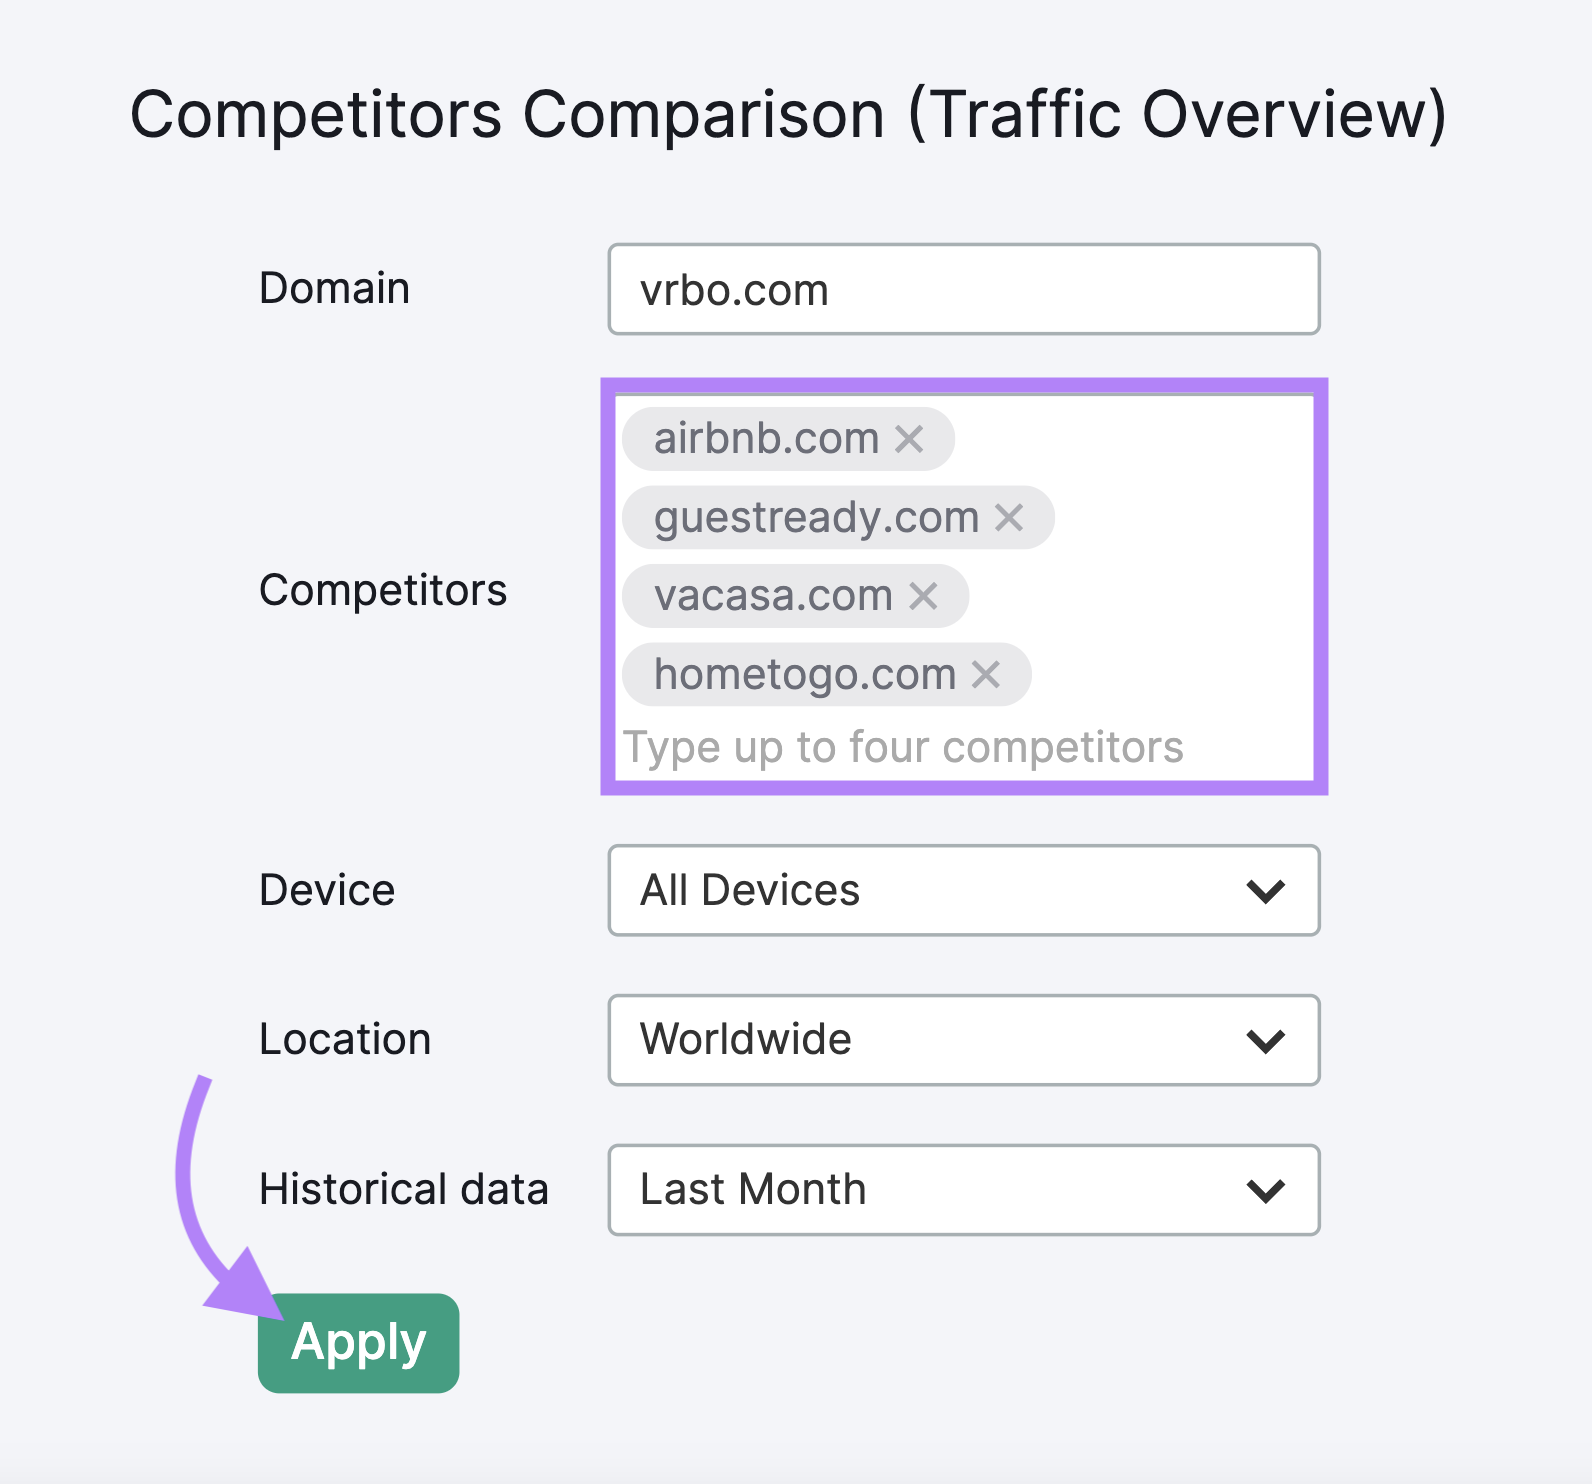The width and height of the screenshot is (1592, 1484).
Task: Remove hometogo.com using its X icon
Action: [x=986, y=675]
